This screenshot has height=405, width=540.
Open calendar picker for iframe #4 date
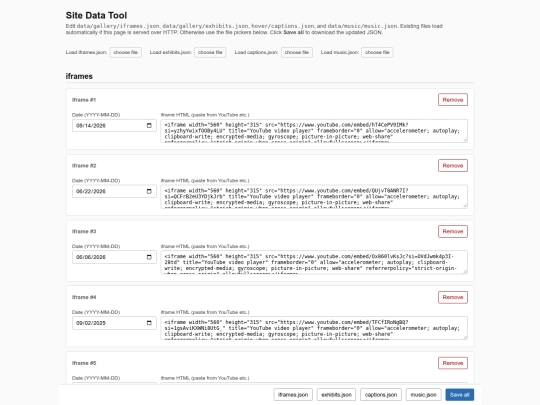(149, 323)
